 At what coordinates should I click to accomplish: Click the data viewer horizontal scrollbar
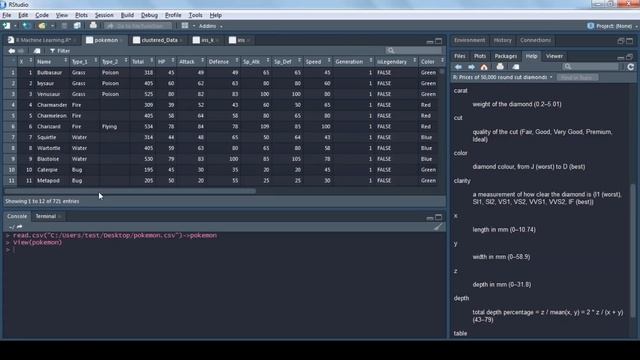pyautogui.click(x=130, y=191)
